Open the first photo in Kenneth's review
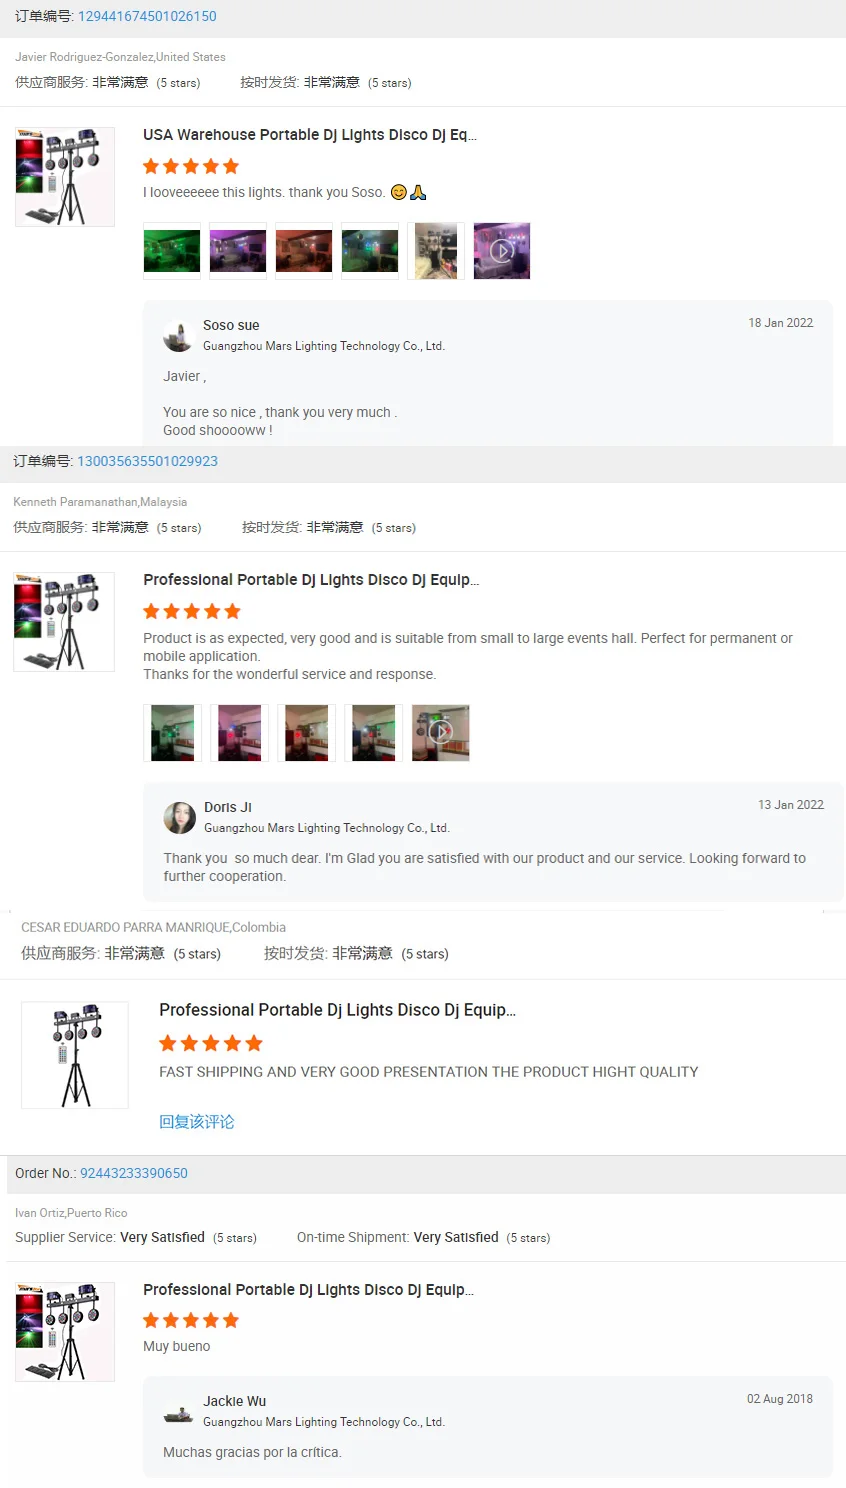 [172, 733]
